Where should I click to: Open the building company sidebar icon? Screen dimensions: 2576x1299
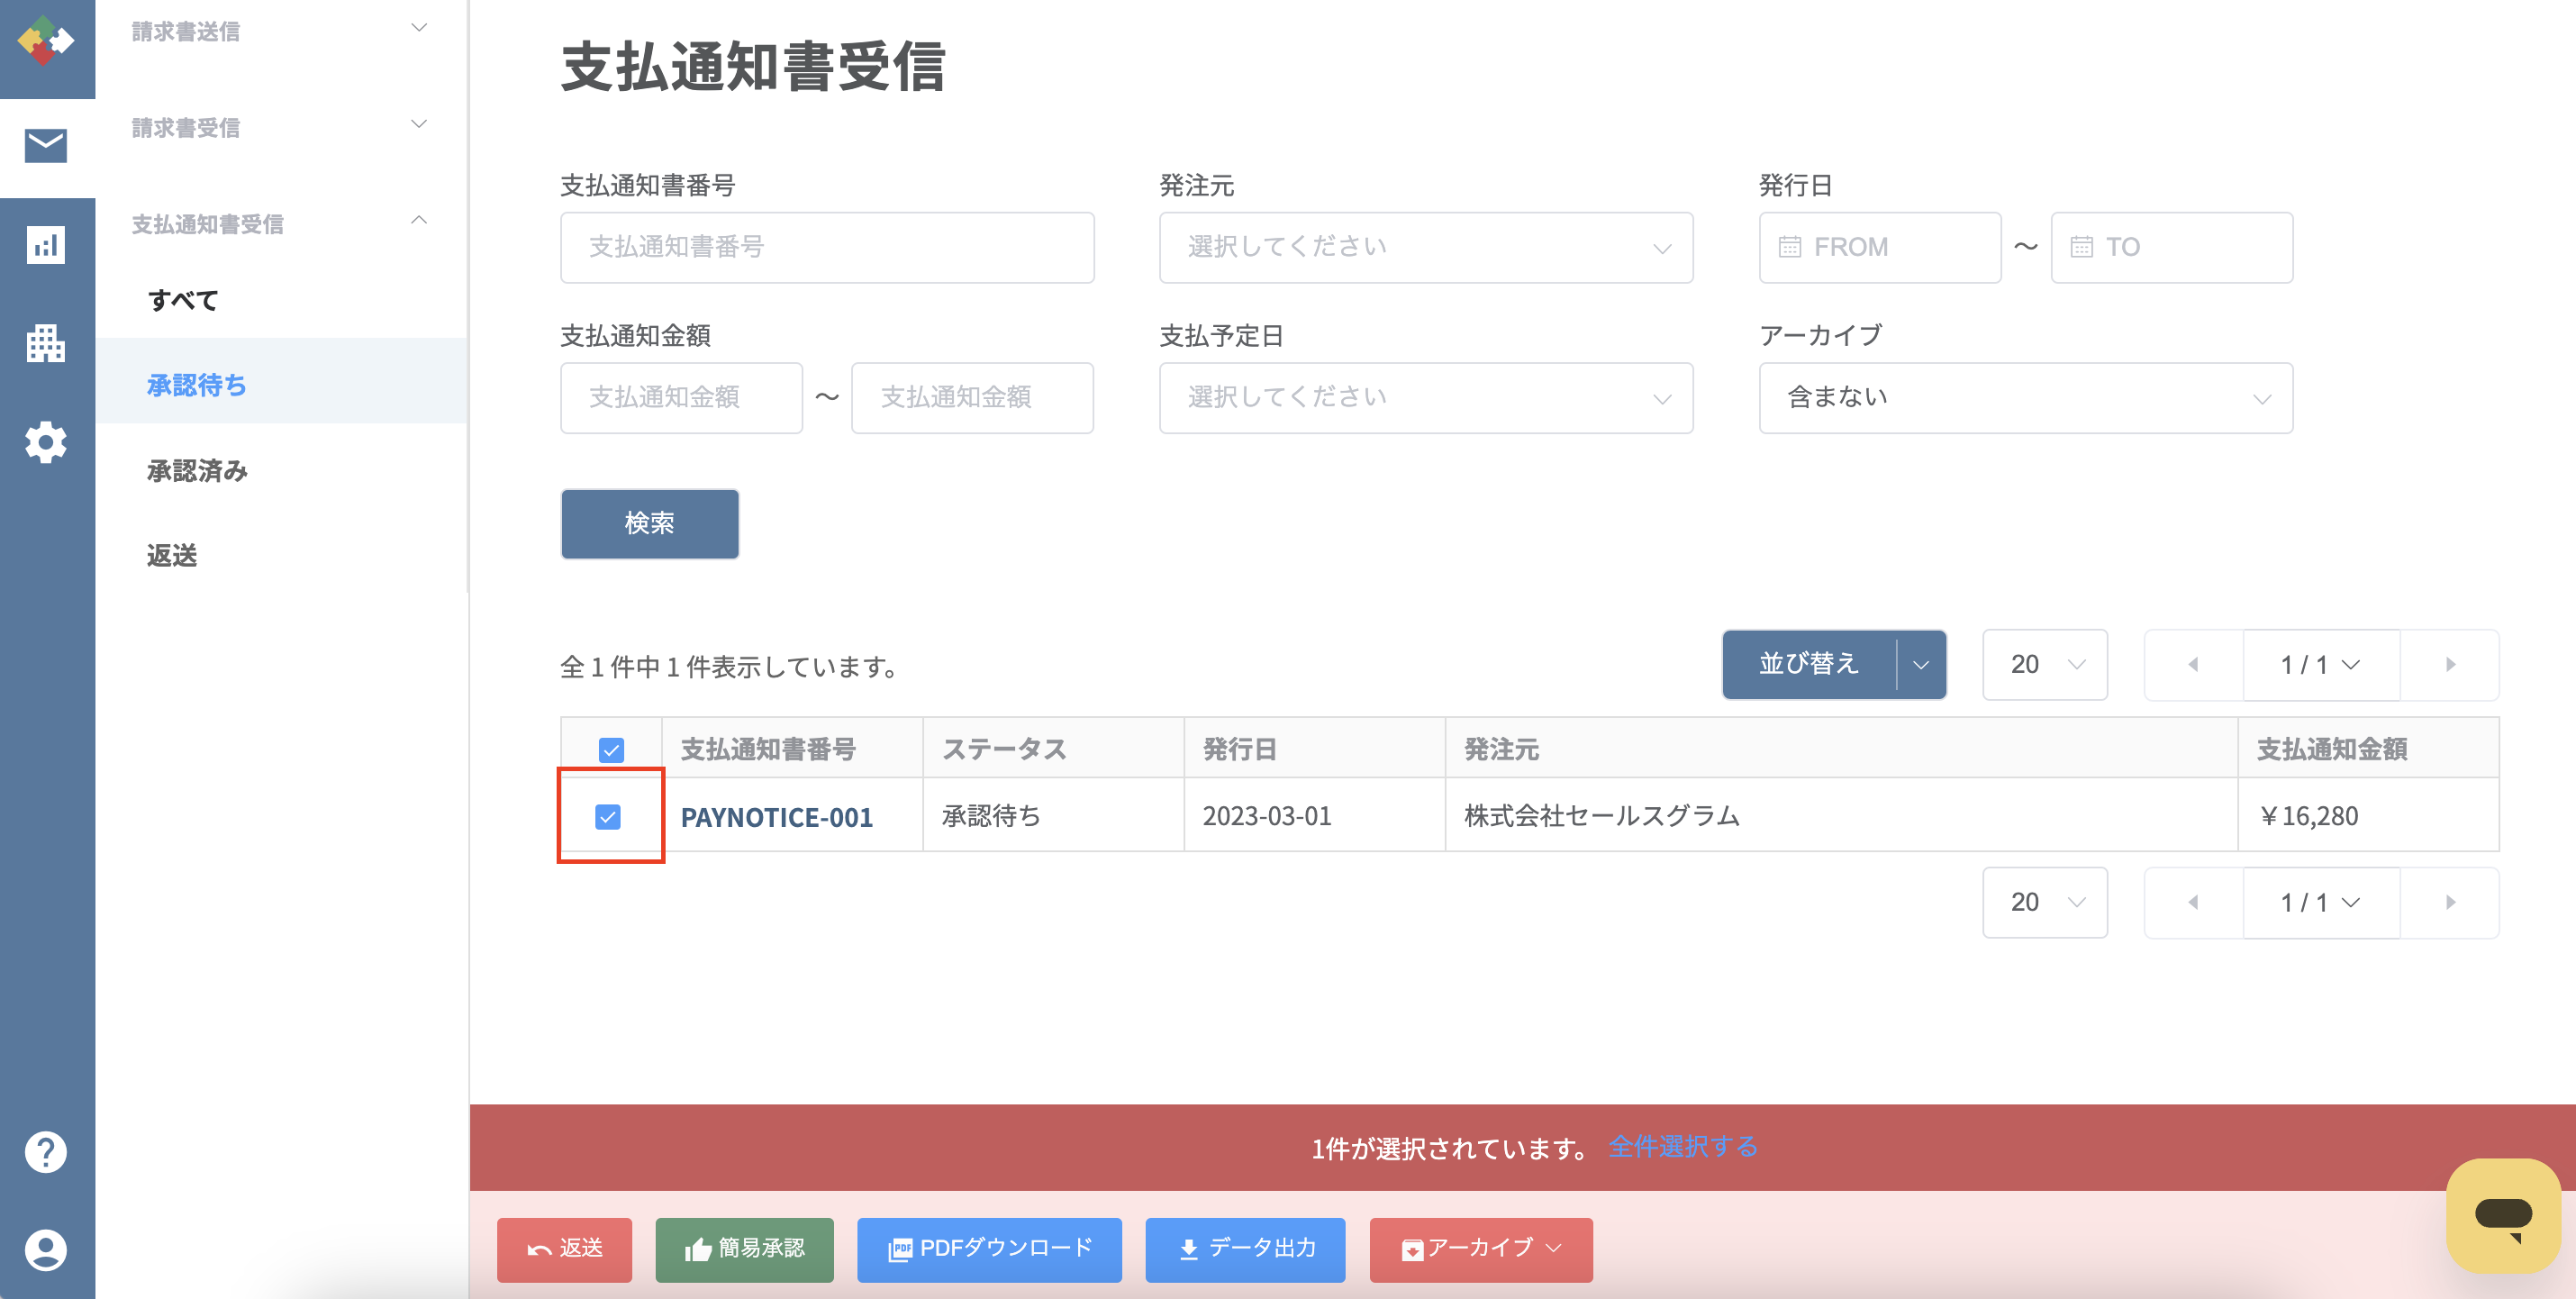tap(46, 343)
